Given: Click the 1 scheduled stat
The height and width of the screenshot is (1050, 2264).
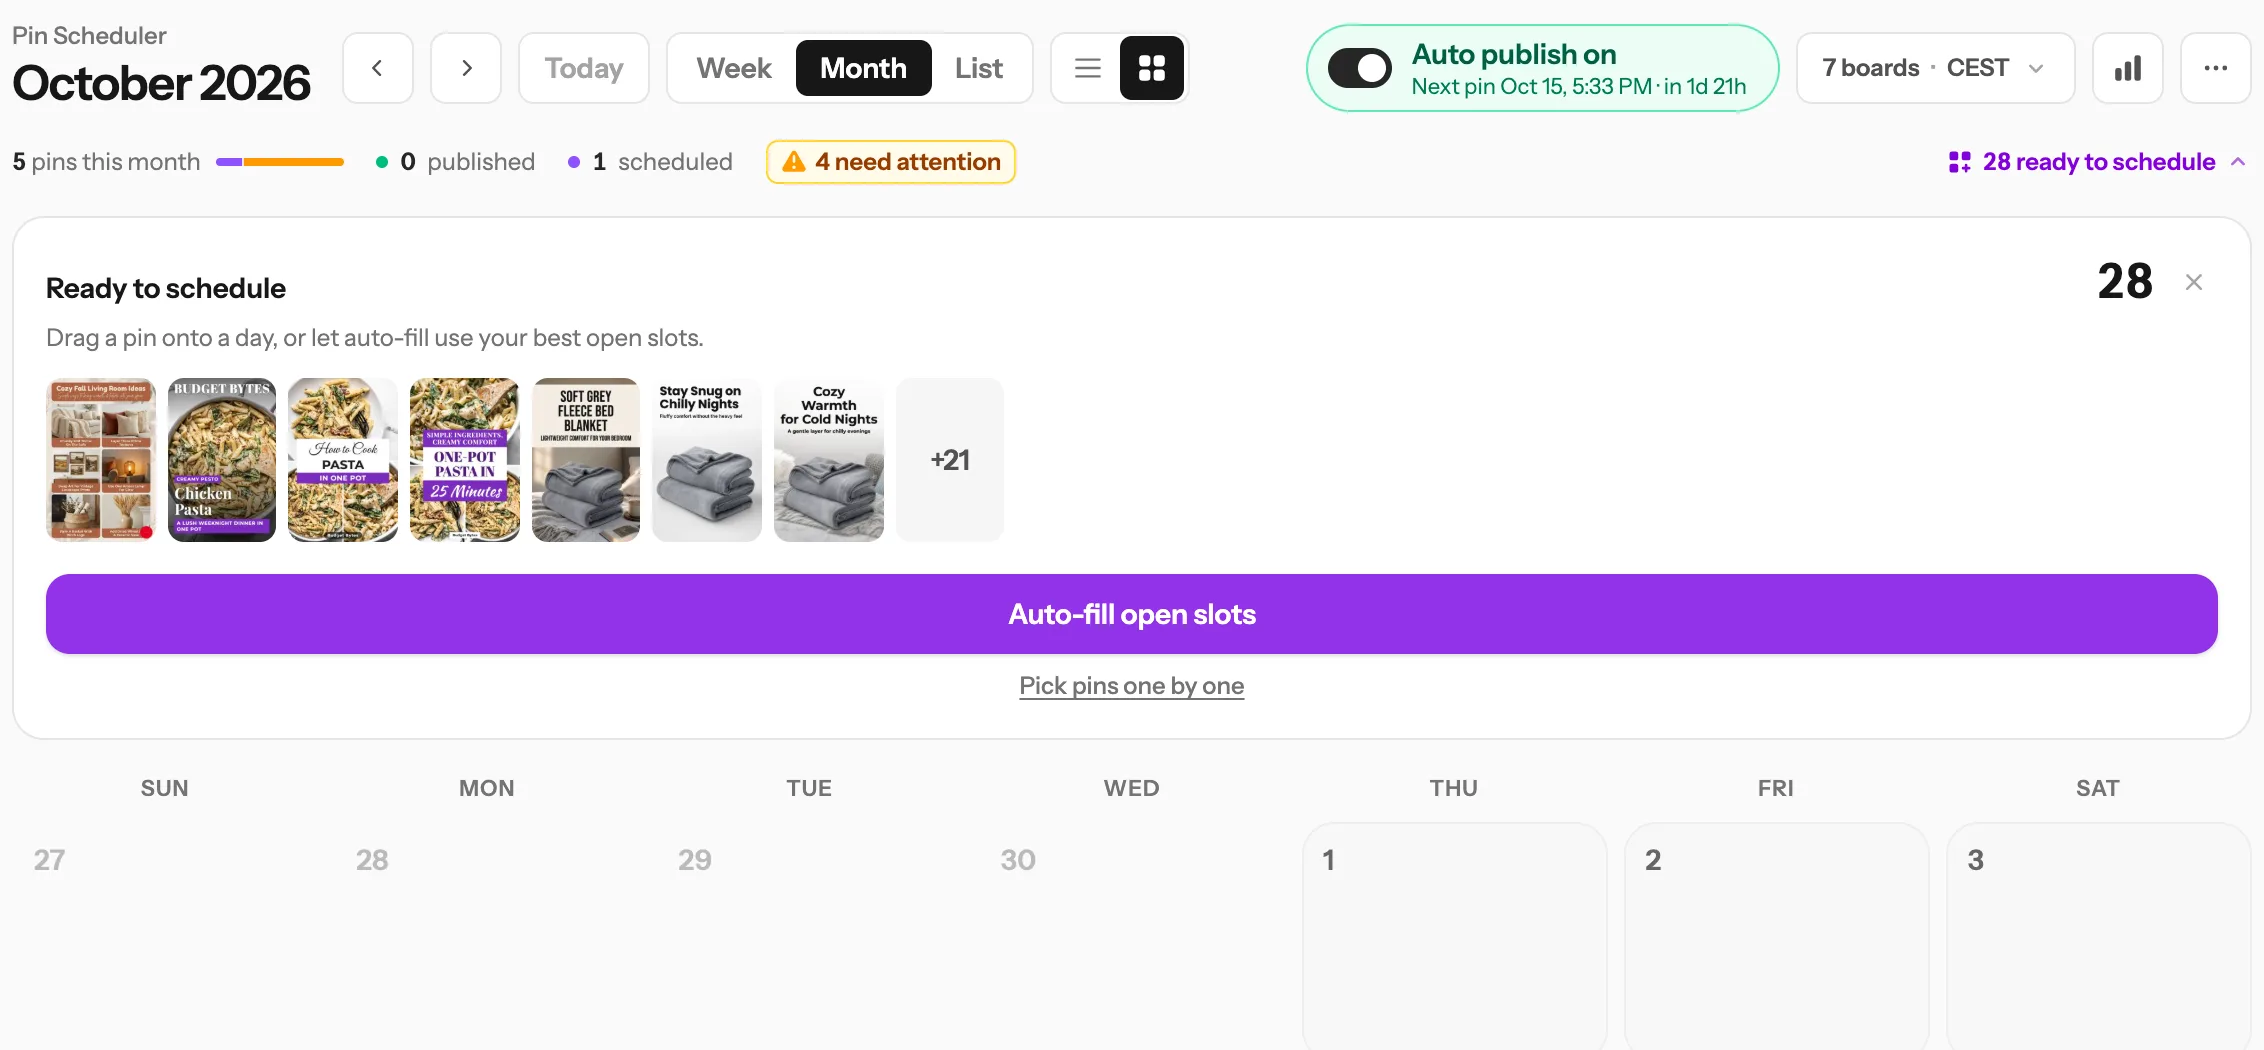Looking at the screenshot, I should point(651,162).
